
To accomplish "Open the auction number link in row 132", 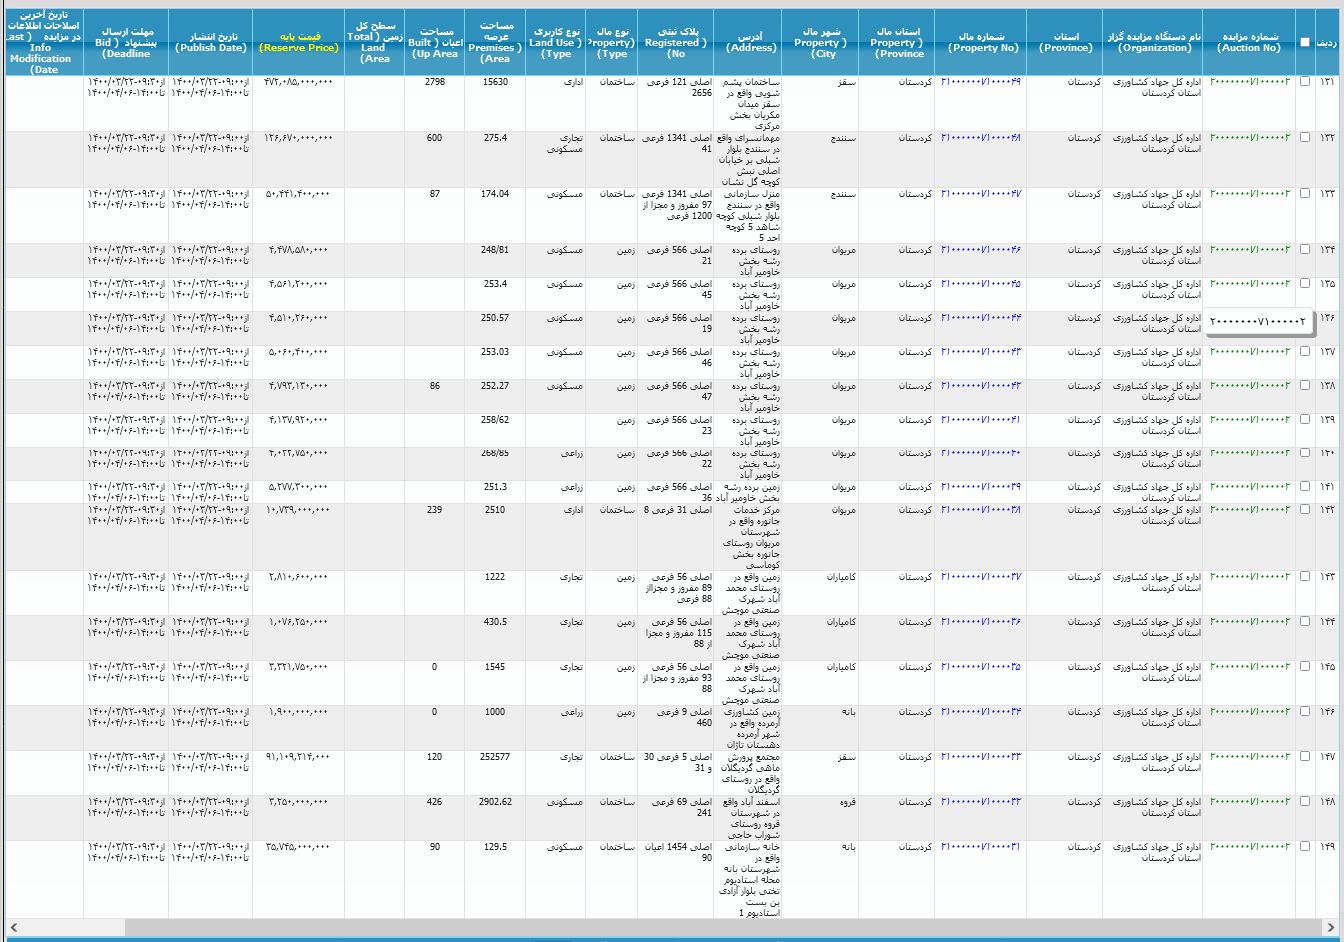I will click(x=1250, y=138).
